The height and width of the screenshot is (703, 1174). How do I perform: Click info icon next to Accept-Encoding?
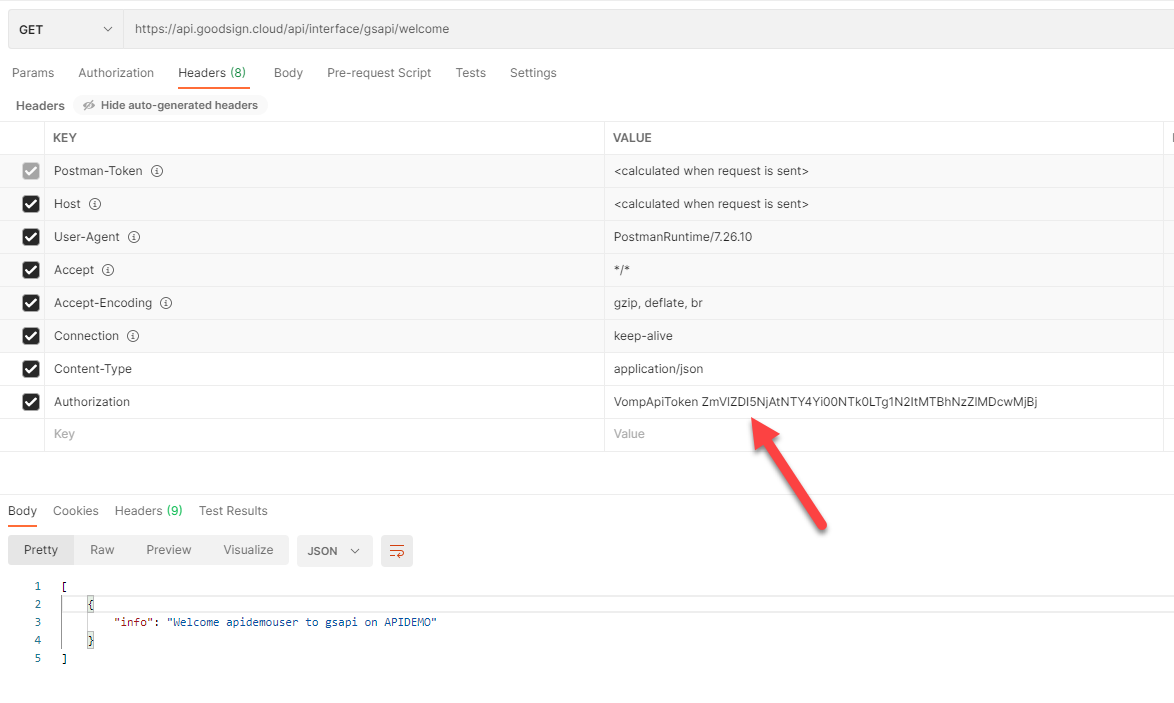coord(166,303)
